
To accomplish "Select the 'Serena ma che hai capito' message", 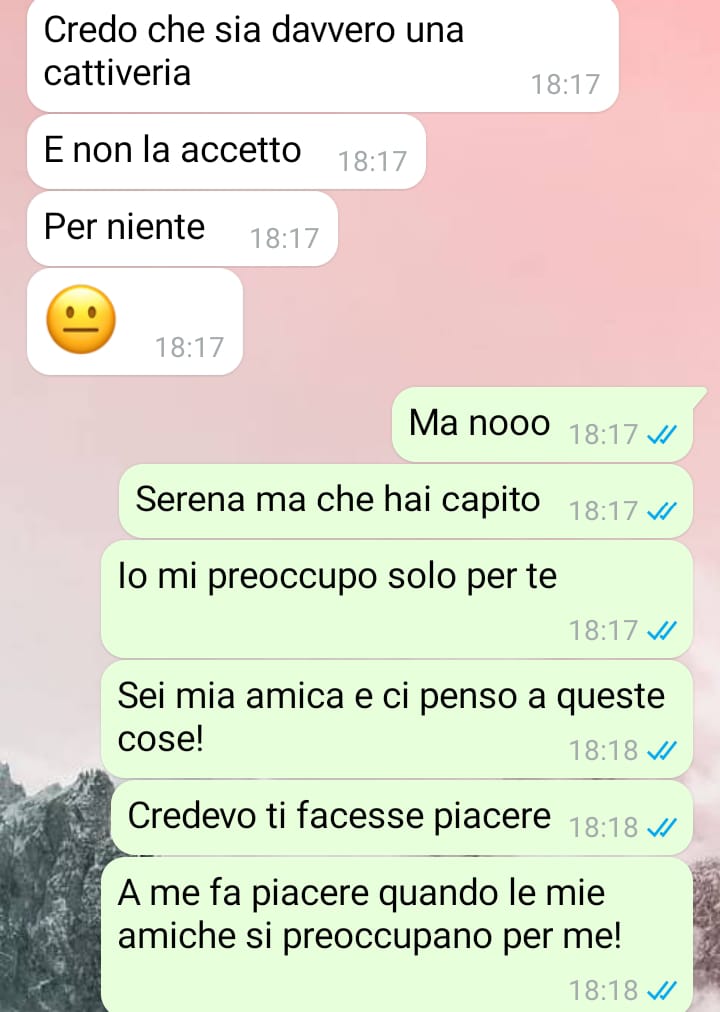I will pos(406,501).
